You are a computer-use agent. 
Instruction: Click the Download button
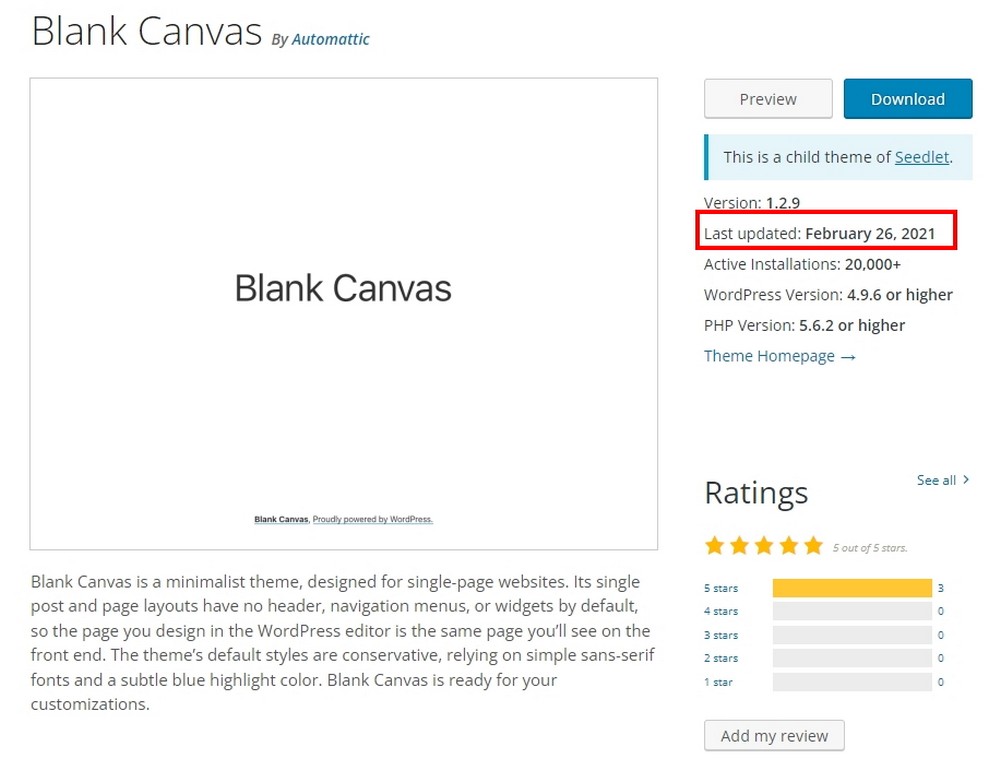pos(908,99)
